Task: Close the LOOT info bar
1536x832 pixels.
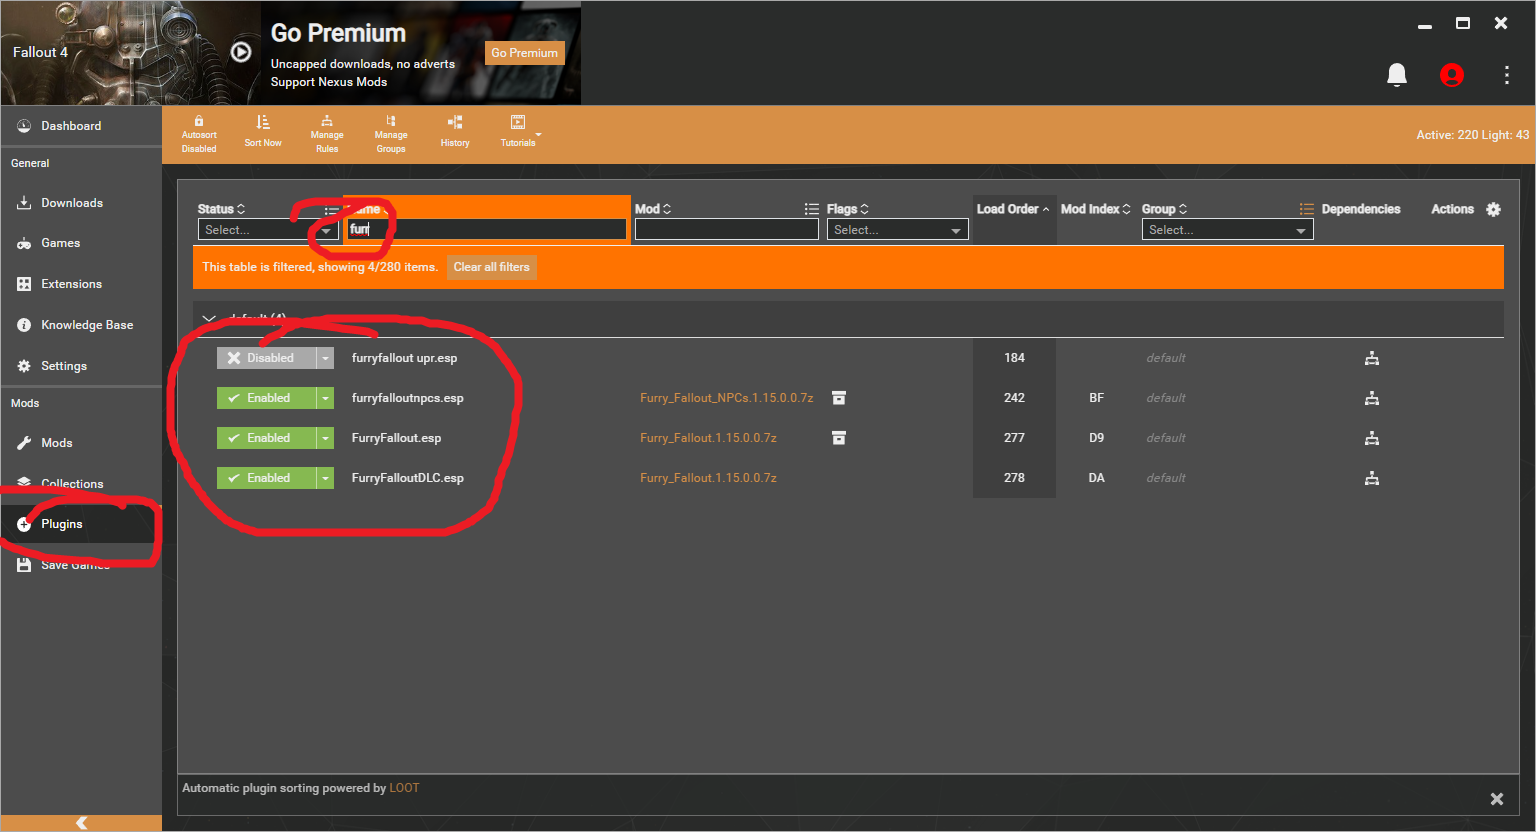Action: [x=1497, y=799]
